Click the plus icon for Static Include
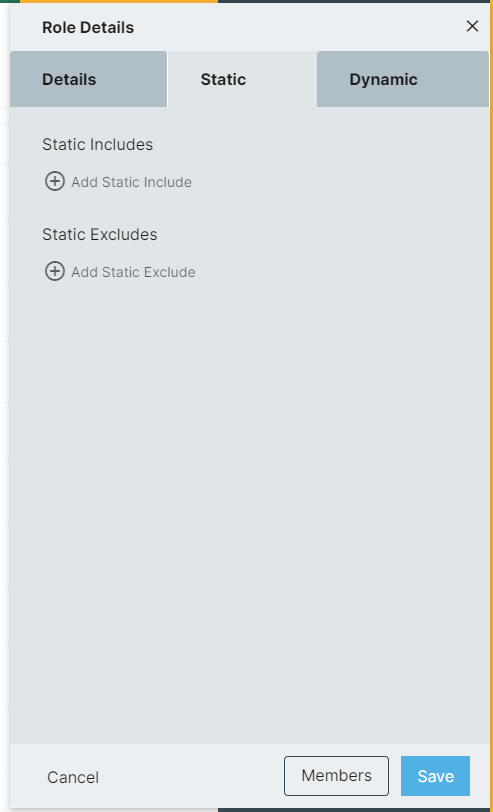This screenshot has height=812, width=493. coord(55,181)
